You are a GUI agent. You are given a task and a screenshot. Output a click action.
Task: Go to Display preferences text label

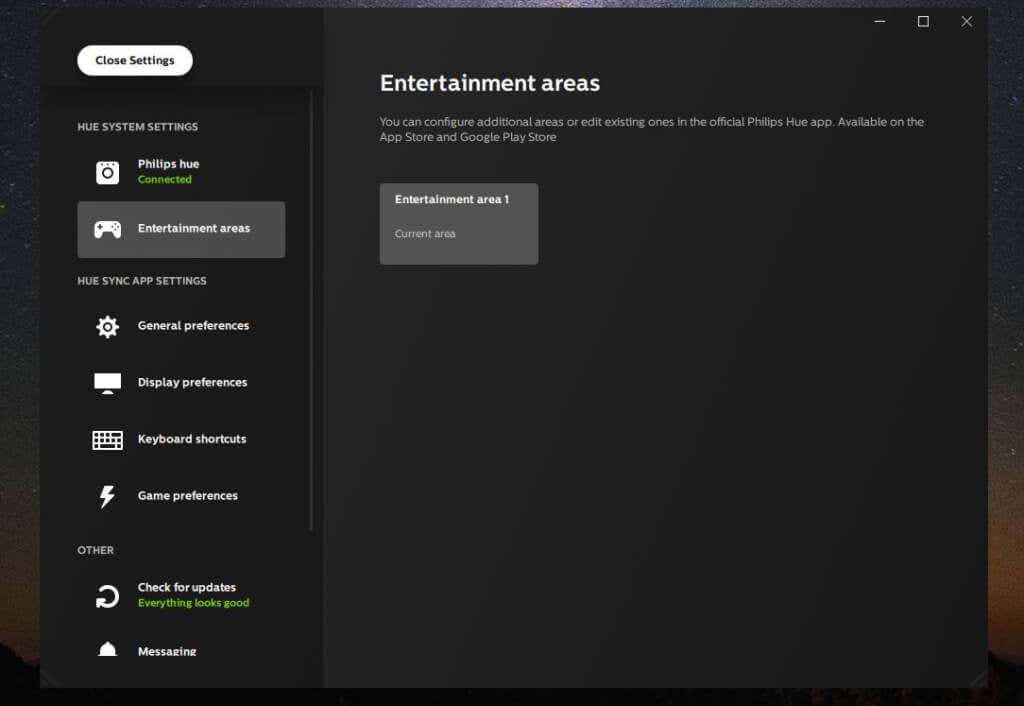pyautogui.click(x=192, y=383)
